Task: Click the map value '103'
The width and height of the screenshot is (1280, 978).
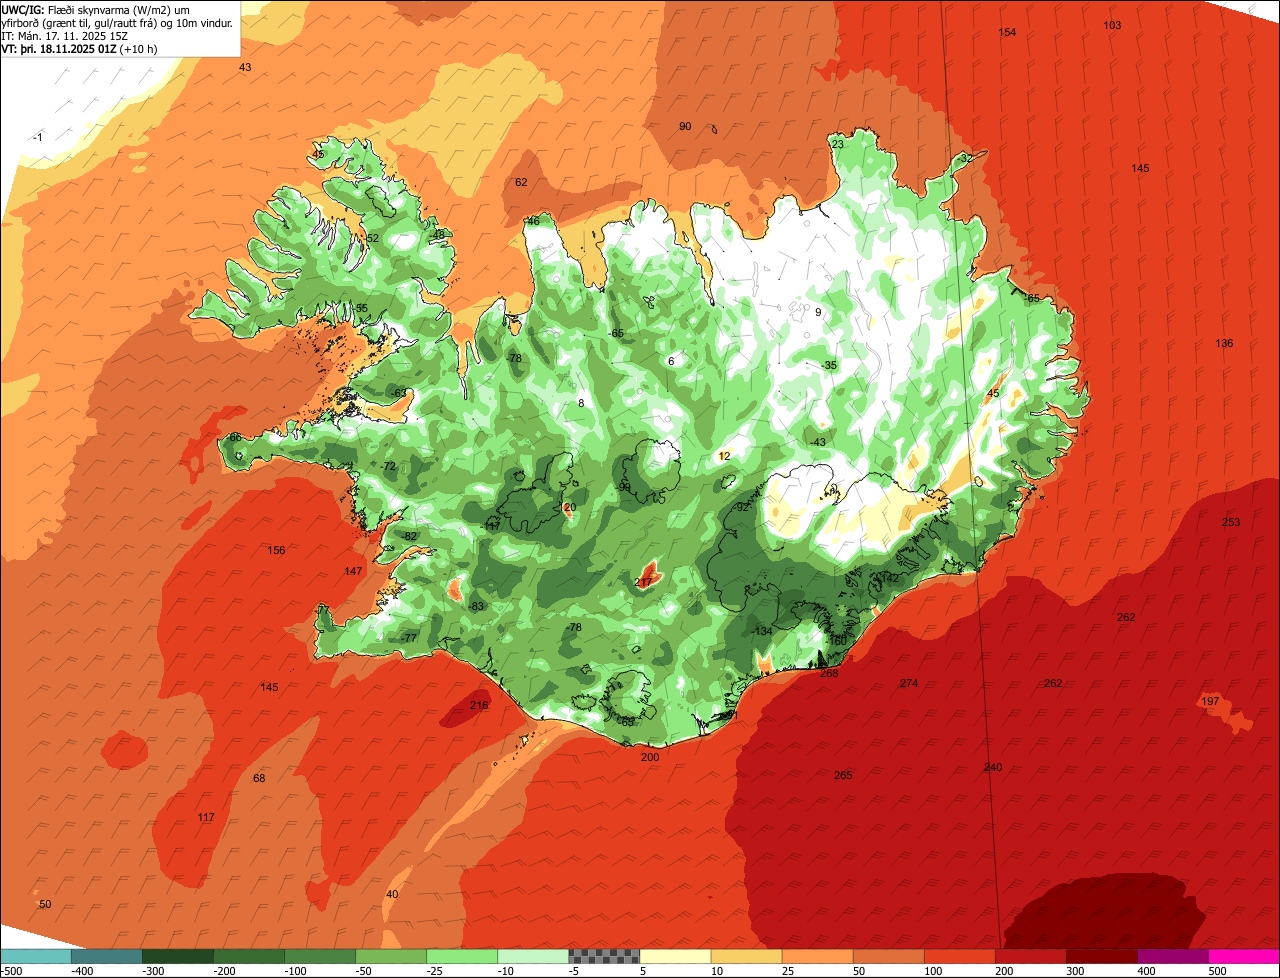Action: (1112, 25)
